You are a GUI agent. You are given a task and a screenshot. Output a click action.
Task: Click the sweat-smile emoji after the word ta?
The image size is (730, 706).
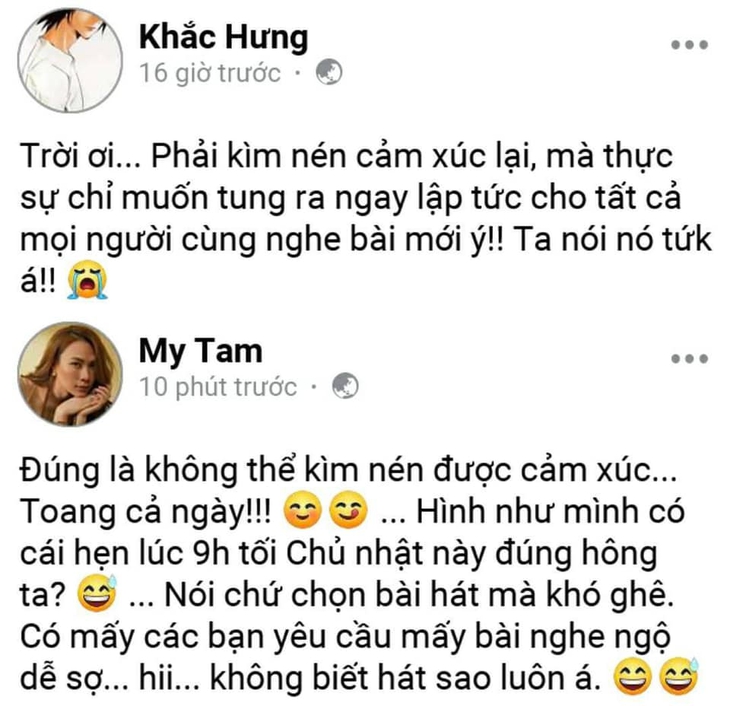[x=97, y=592]
